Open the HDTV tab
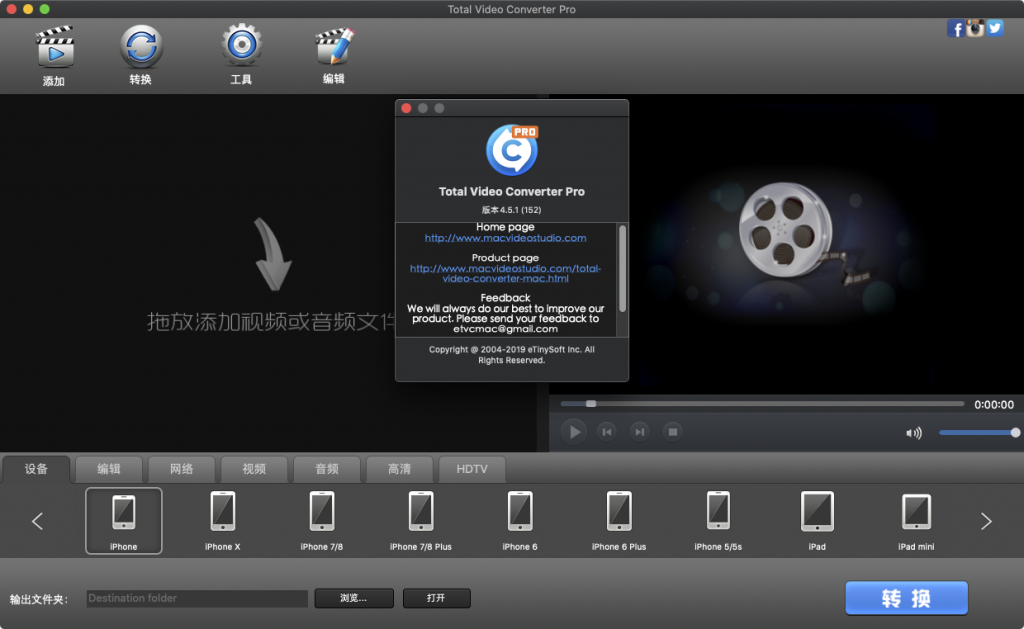Image resolution: width=1024 pixels, height=629 pixels. [472, 469]
